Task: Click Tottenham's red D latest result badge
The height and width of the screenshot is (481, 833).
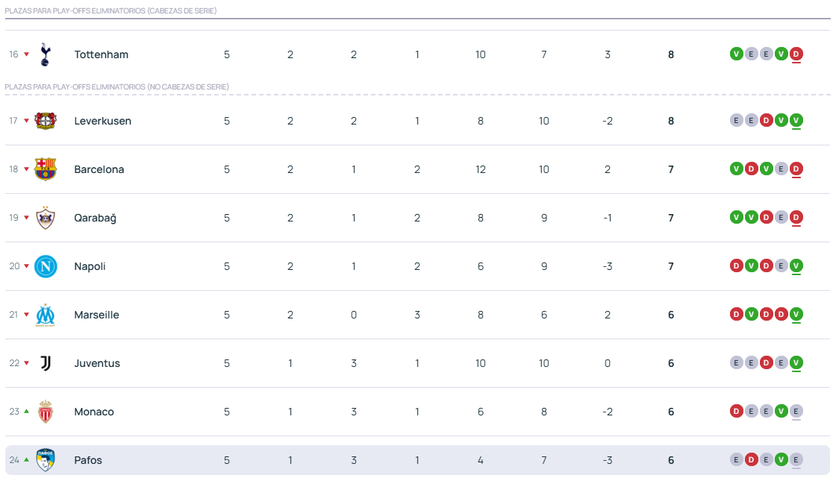Action: click(x=796, y=54)
